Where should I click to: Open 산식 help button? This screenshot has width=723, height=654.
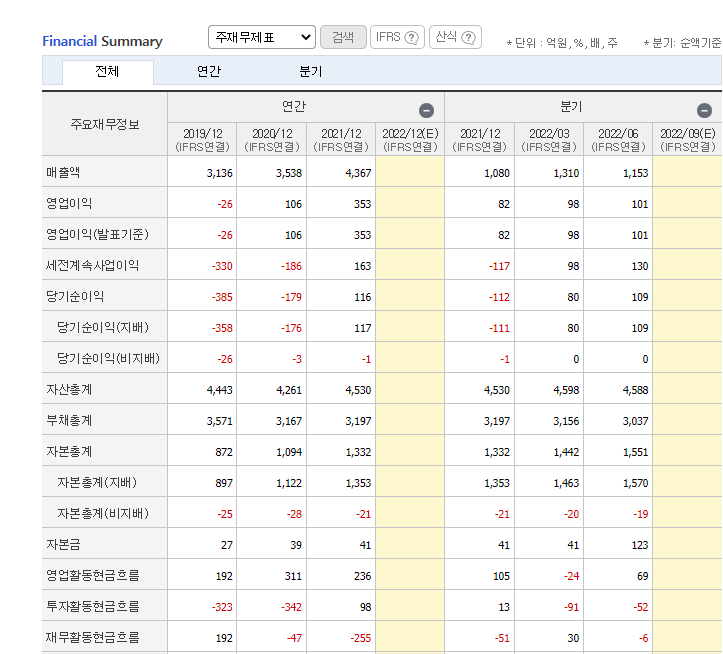[x=455, y=37]
